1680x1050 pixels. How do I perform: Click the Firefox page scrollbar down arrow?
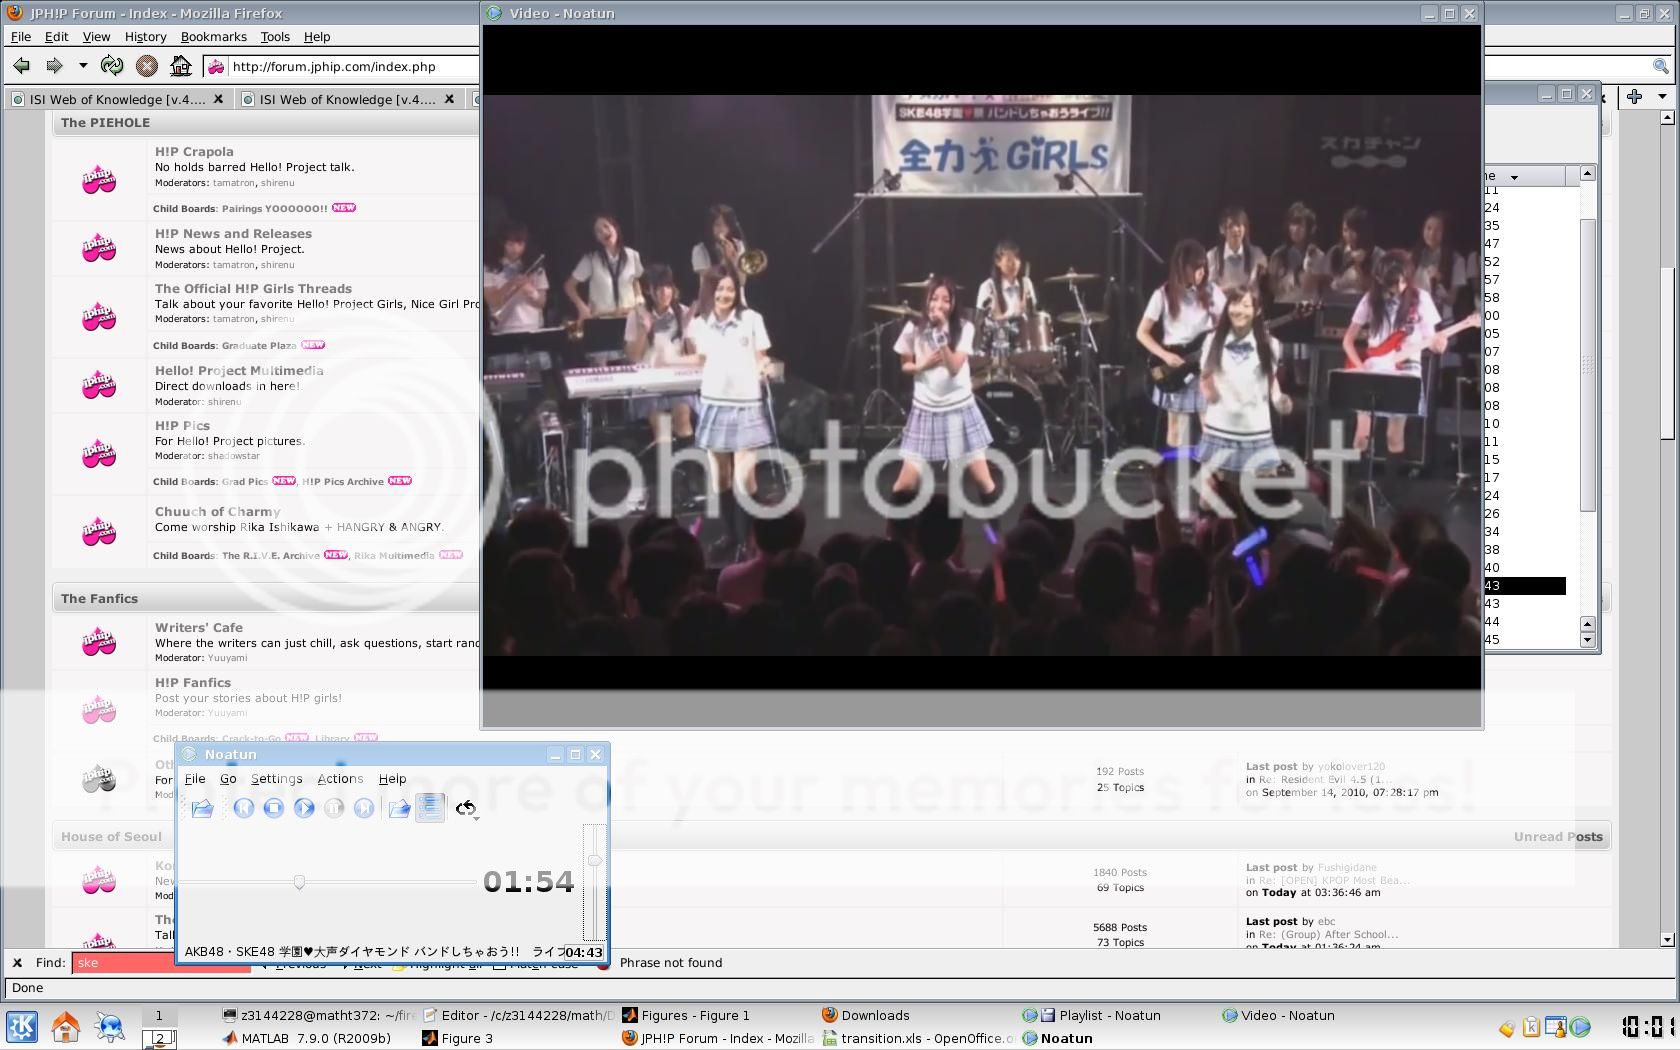point(1667,940)
